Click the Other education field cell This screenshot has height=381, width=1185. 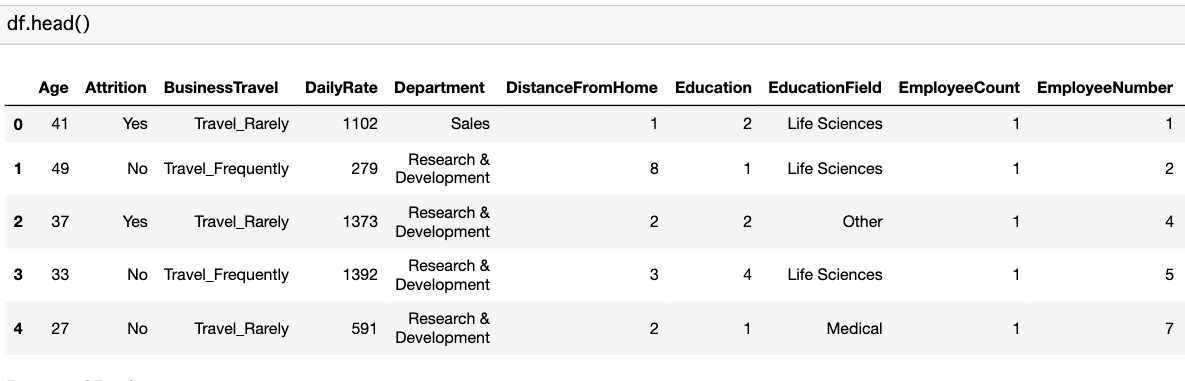pyautogui.click(x=862, y=222)
